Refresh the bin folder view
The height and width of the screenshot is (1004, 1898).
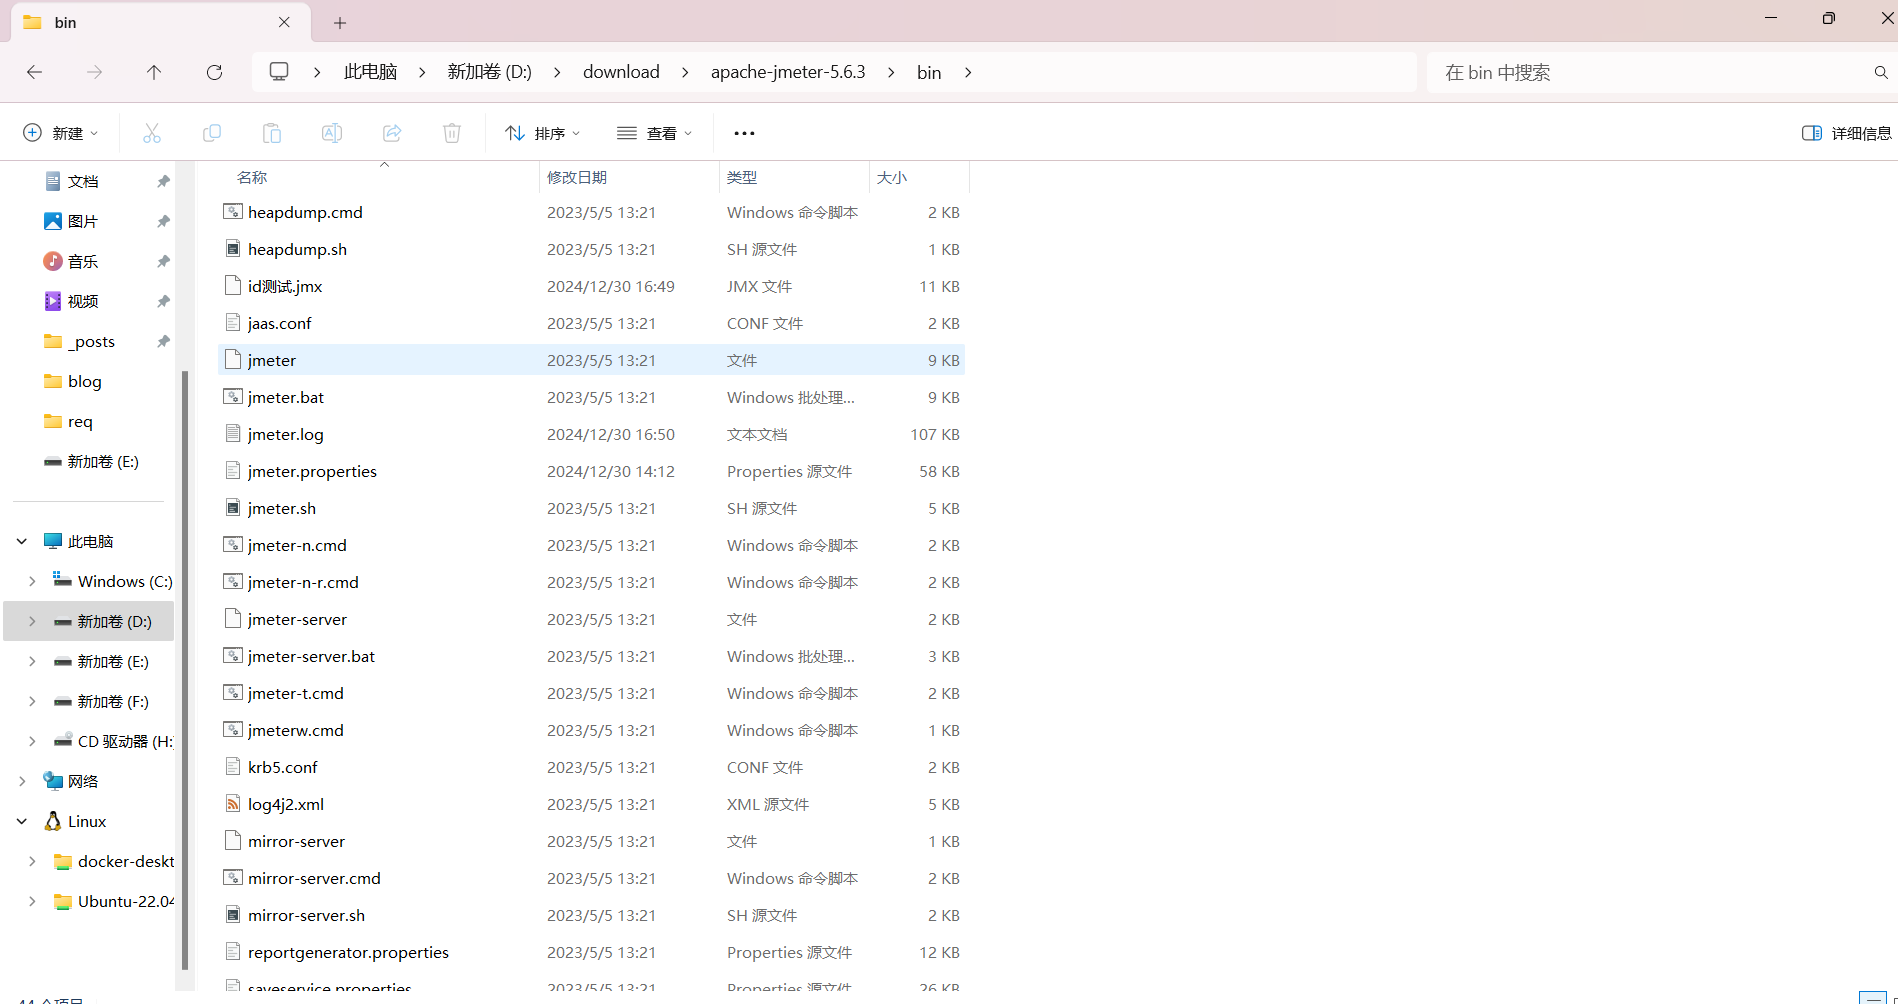(x=214, y=72)
